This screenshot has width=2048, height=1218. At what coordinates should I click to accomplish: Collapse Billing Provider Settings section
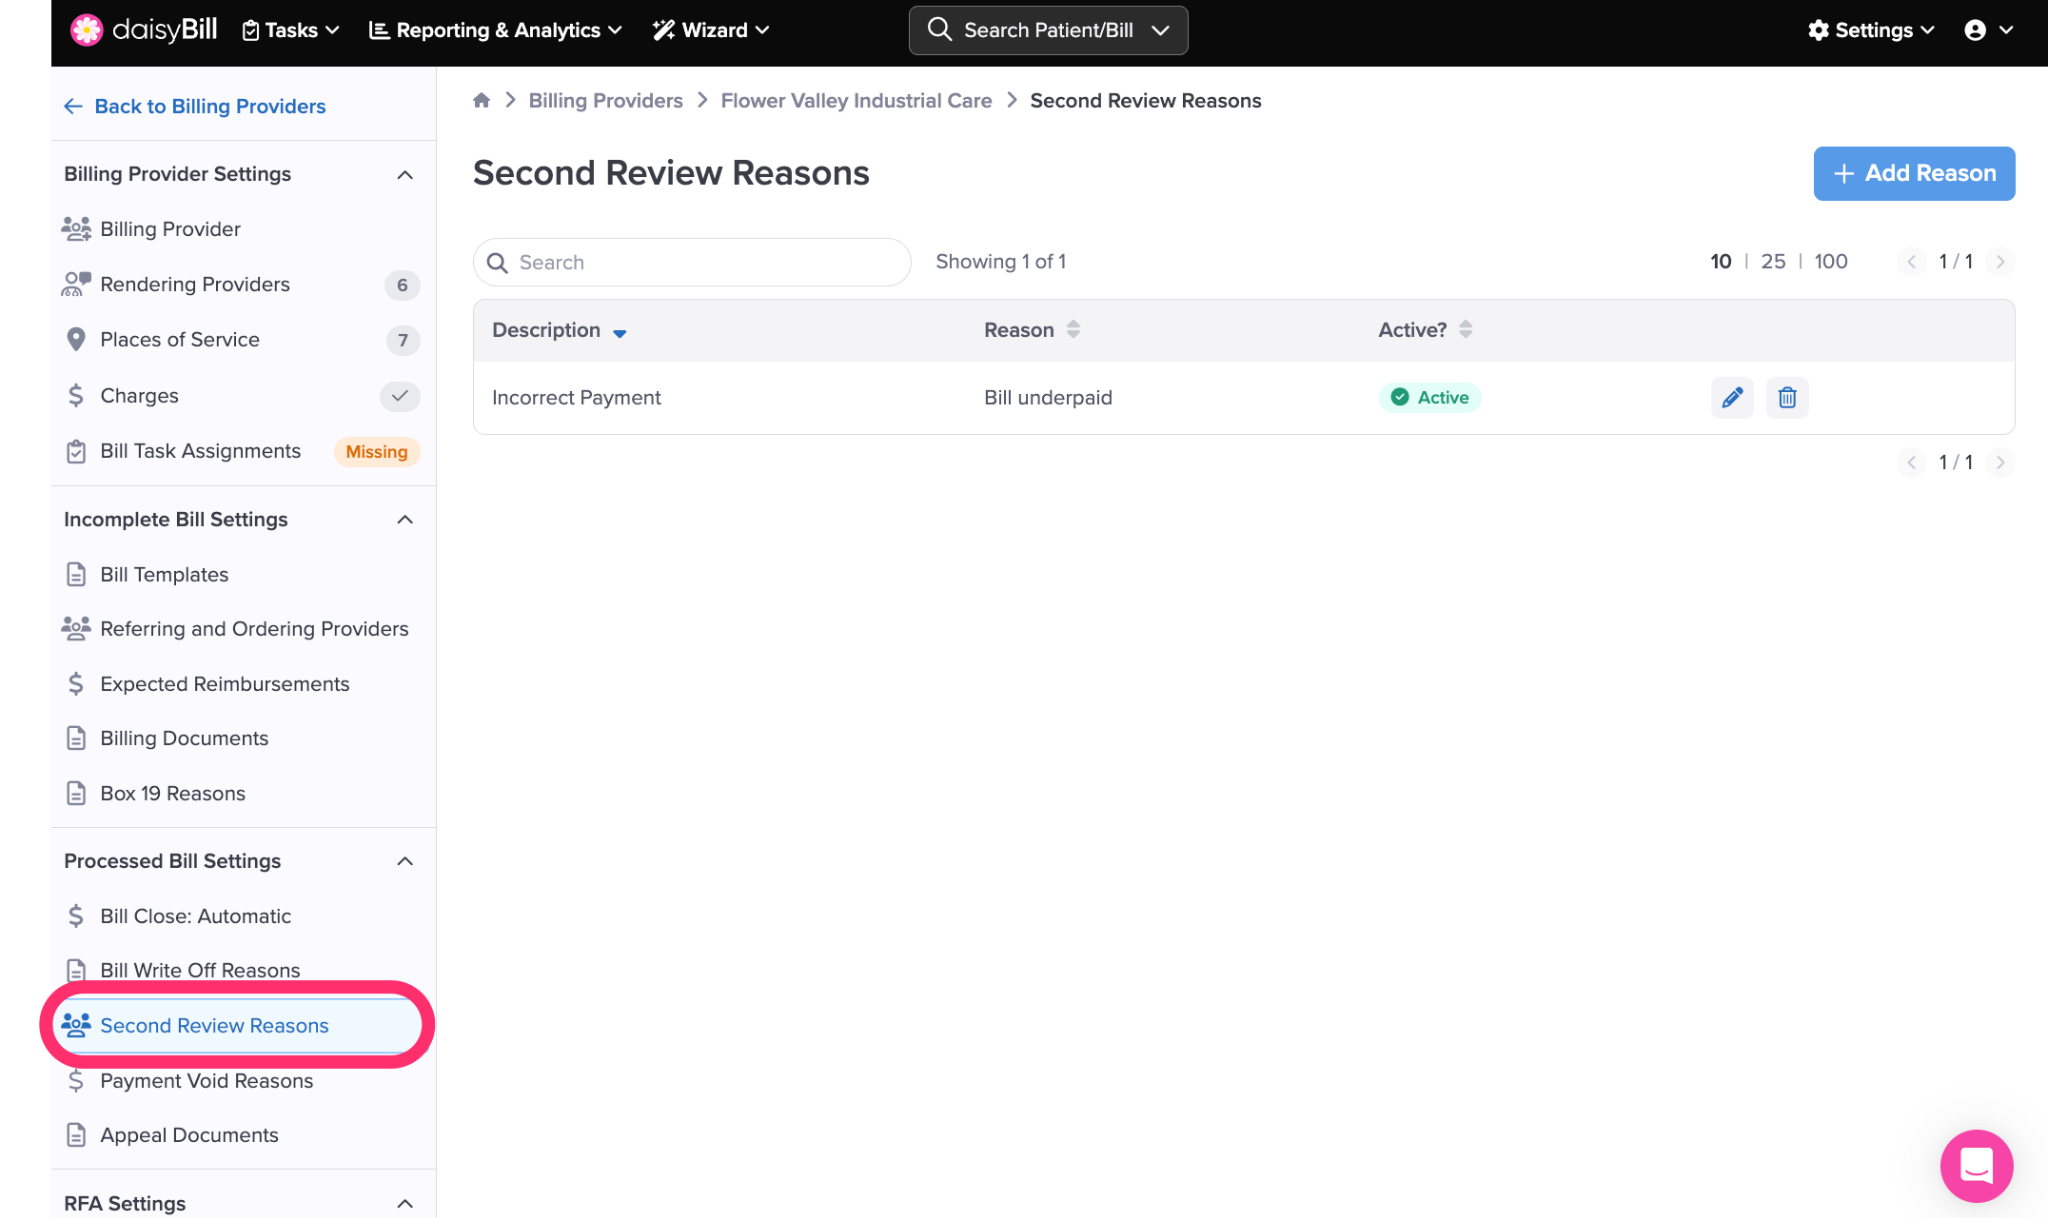coord(405,175)
